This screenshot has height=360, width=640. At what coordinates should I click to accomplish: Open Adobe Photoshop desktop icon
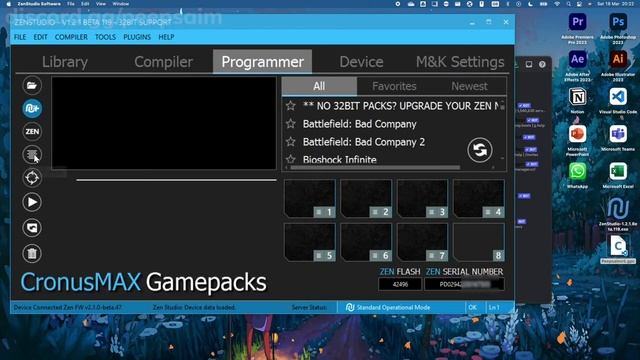click(618, 22)
